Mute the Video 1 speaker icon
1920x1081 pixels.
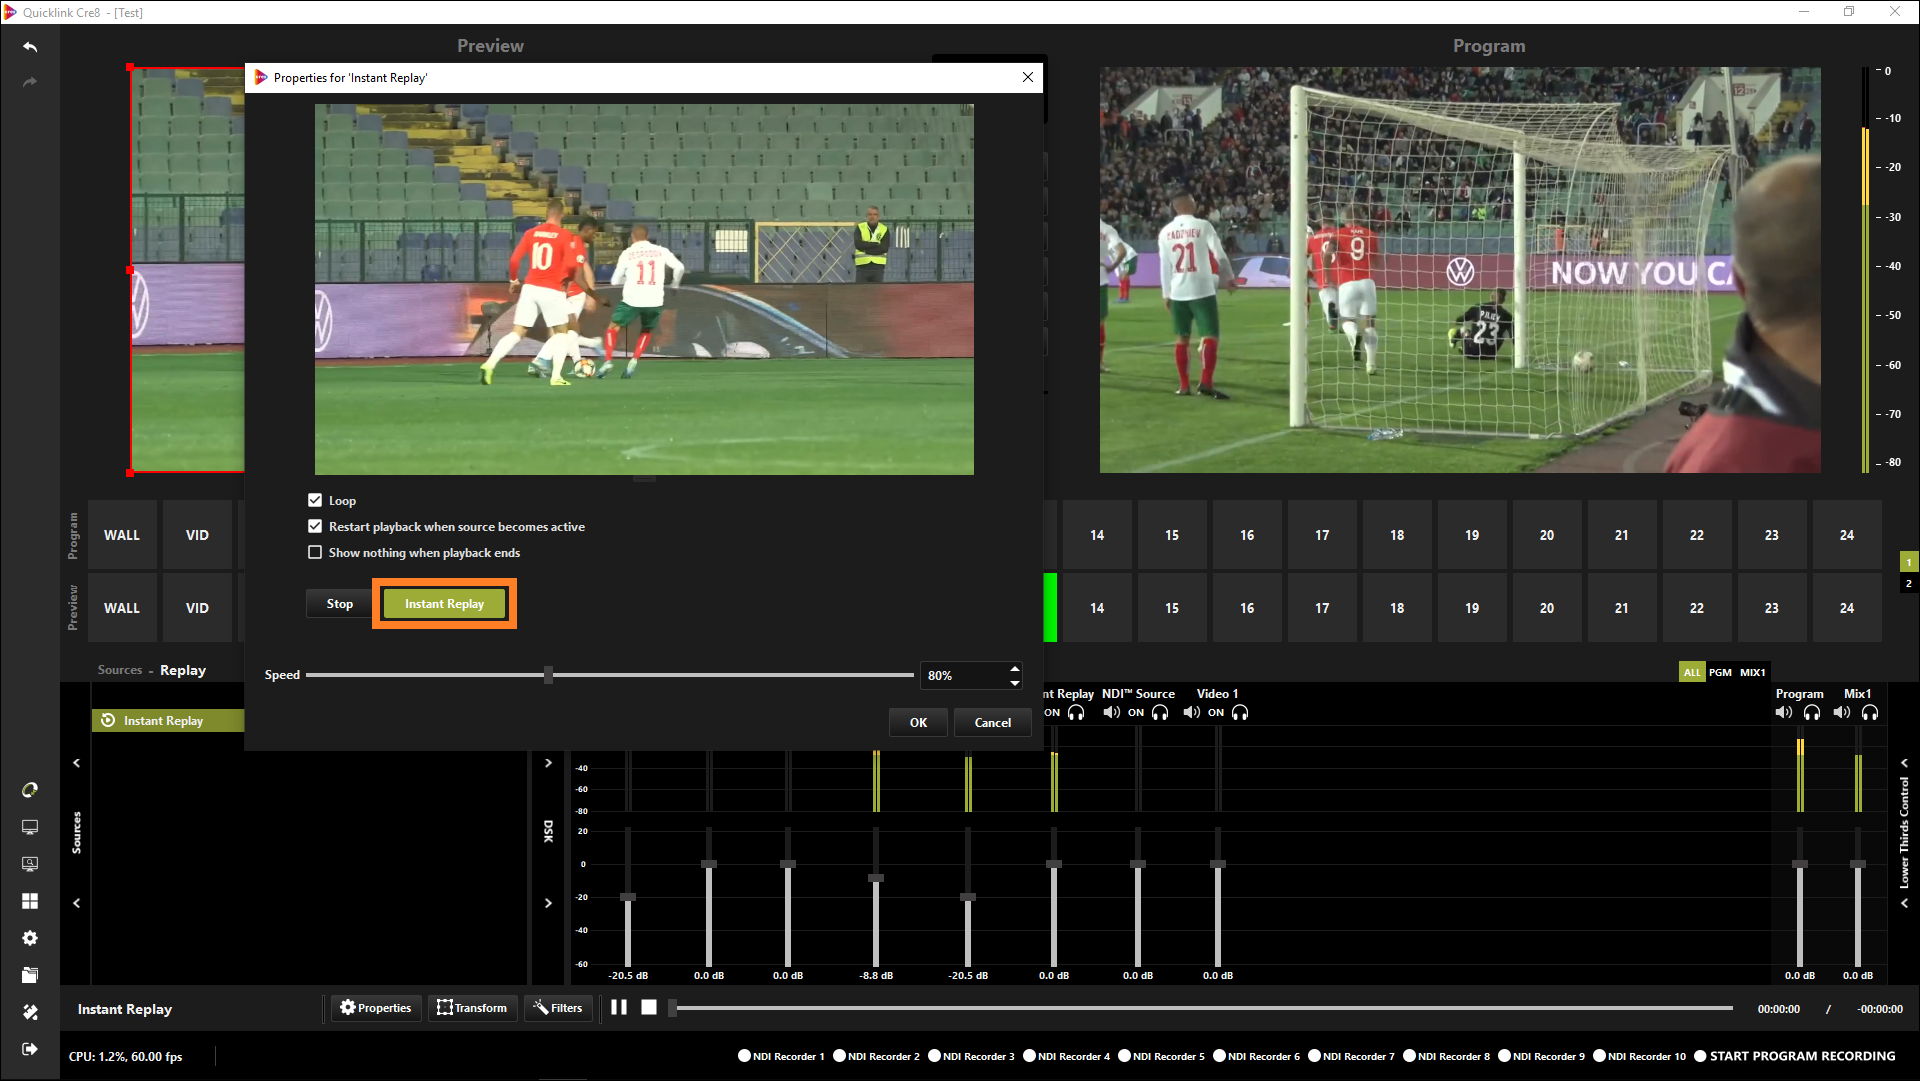pos(1191,713)
